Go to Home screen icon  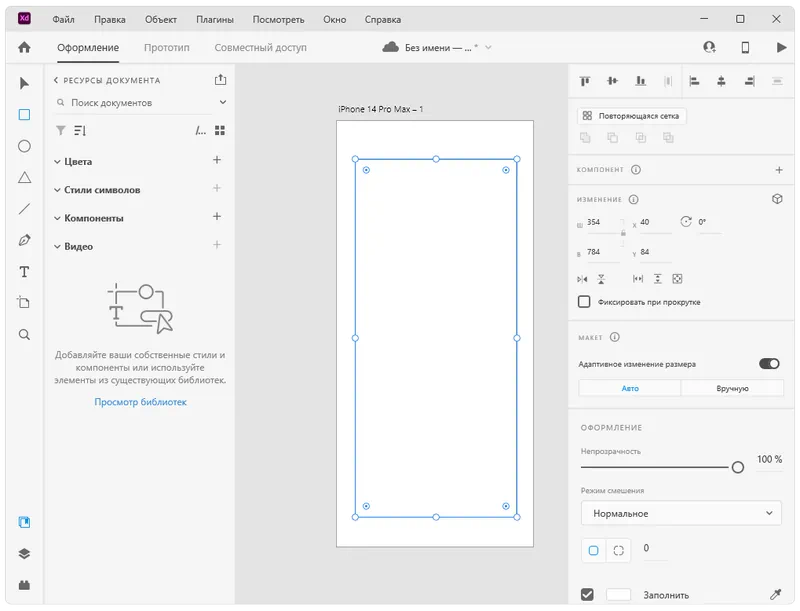[x=24, y=47]
